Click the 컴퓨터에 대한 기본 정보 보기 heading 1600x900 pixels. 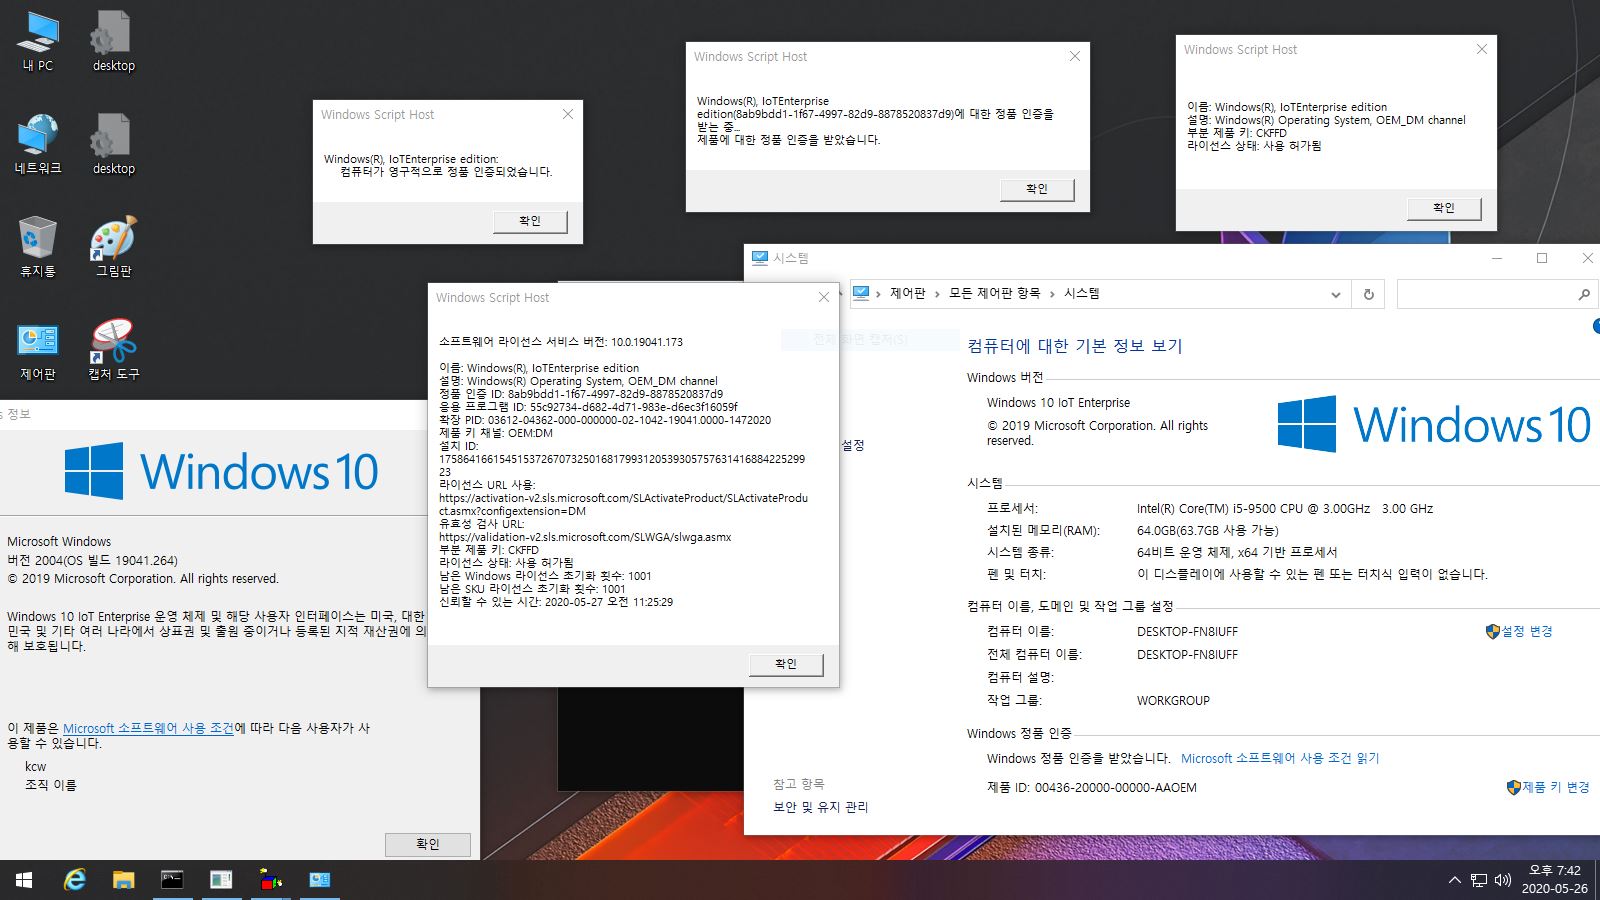(x=1075, y=346)
